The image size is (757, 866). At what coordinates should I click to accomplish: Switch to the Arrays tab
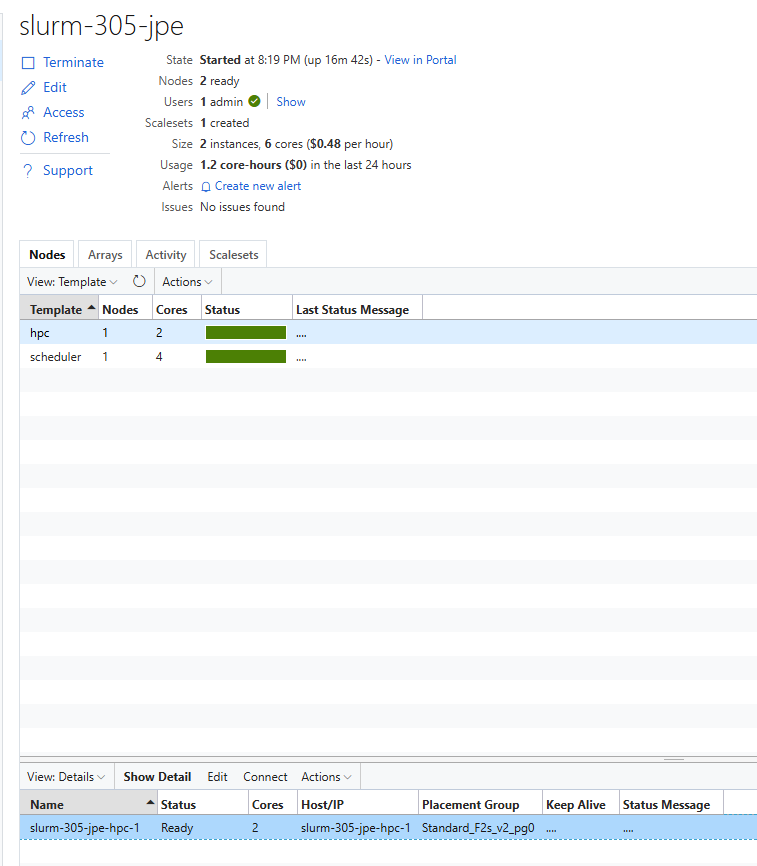[105, 255]
